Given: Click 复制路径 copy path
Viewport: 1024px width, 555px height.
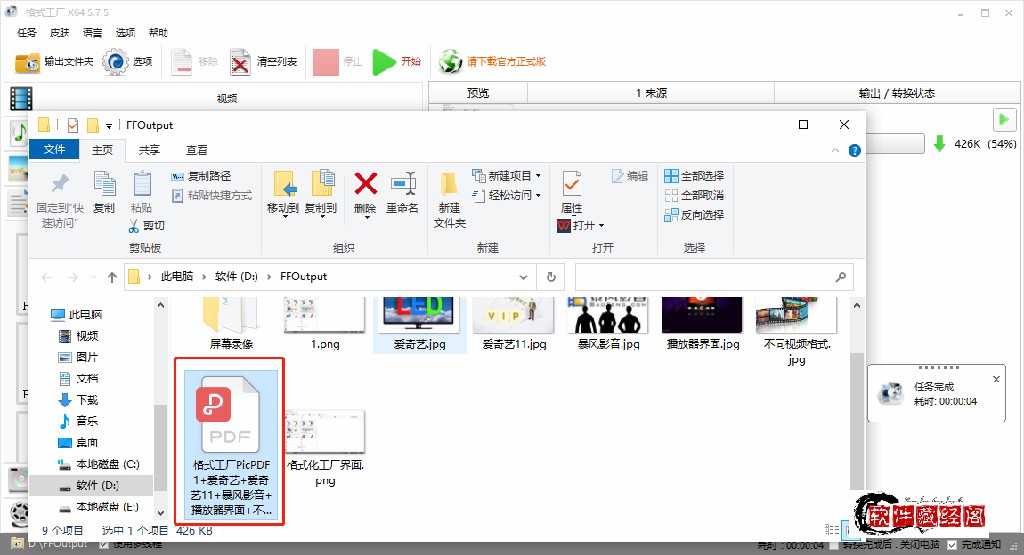Looking at the screenshot, I should click(x=201, y=176).
